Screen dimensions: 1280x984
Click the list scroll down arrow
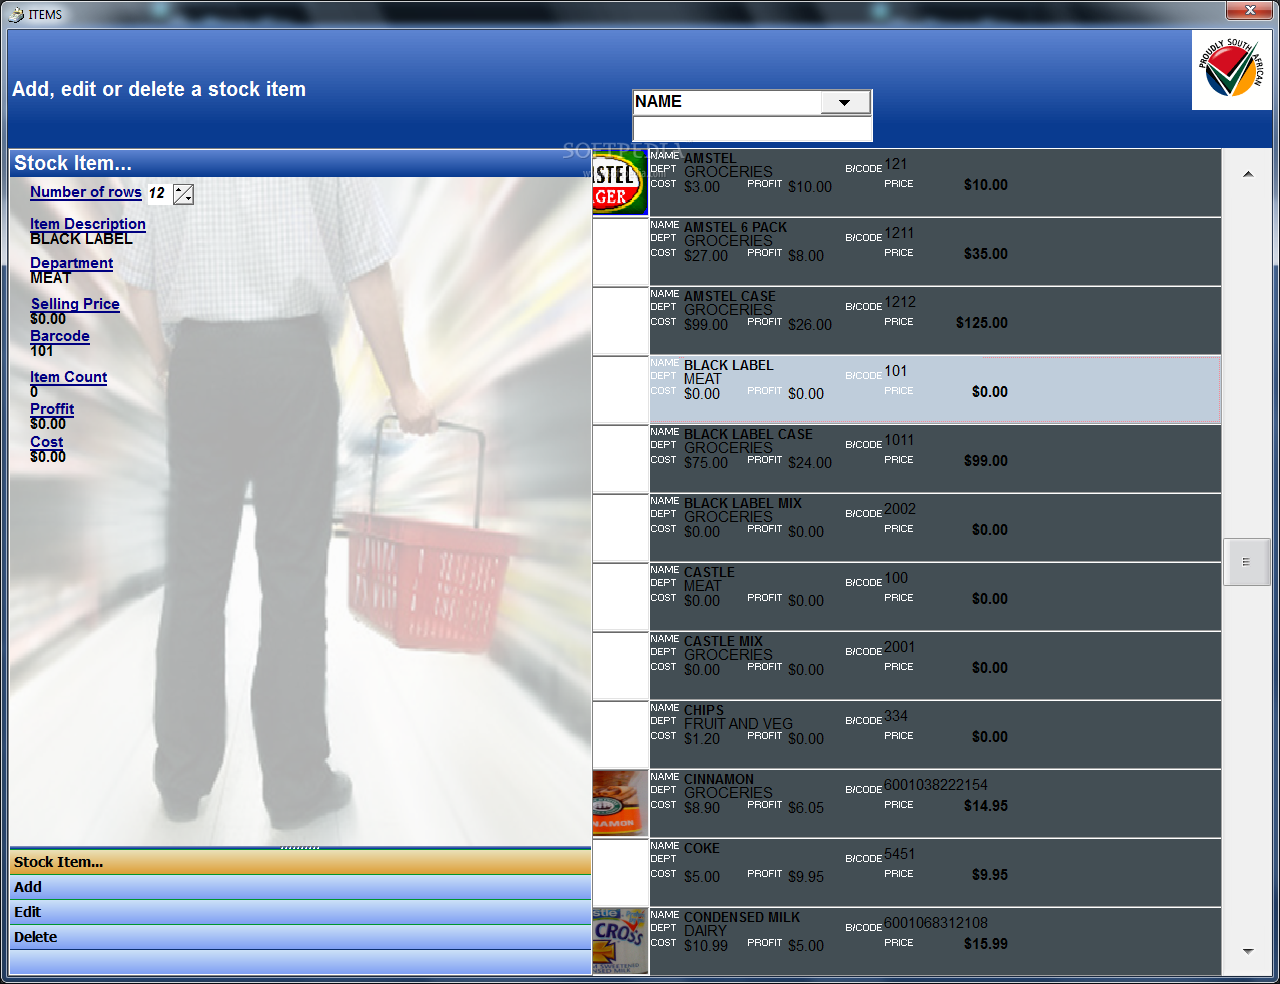click(x=1248, y=951)
